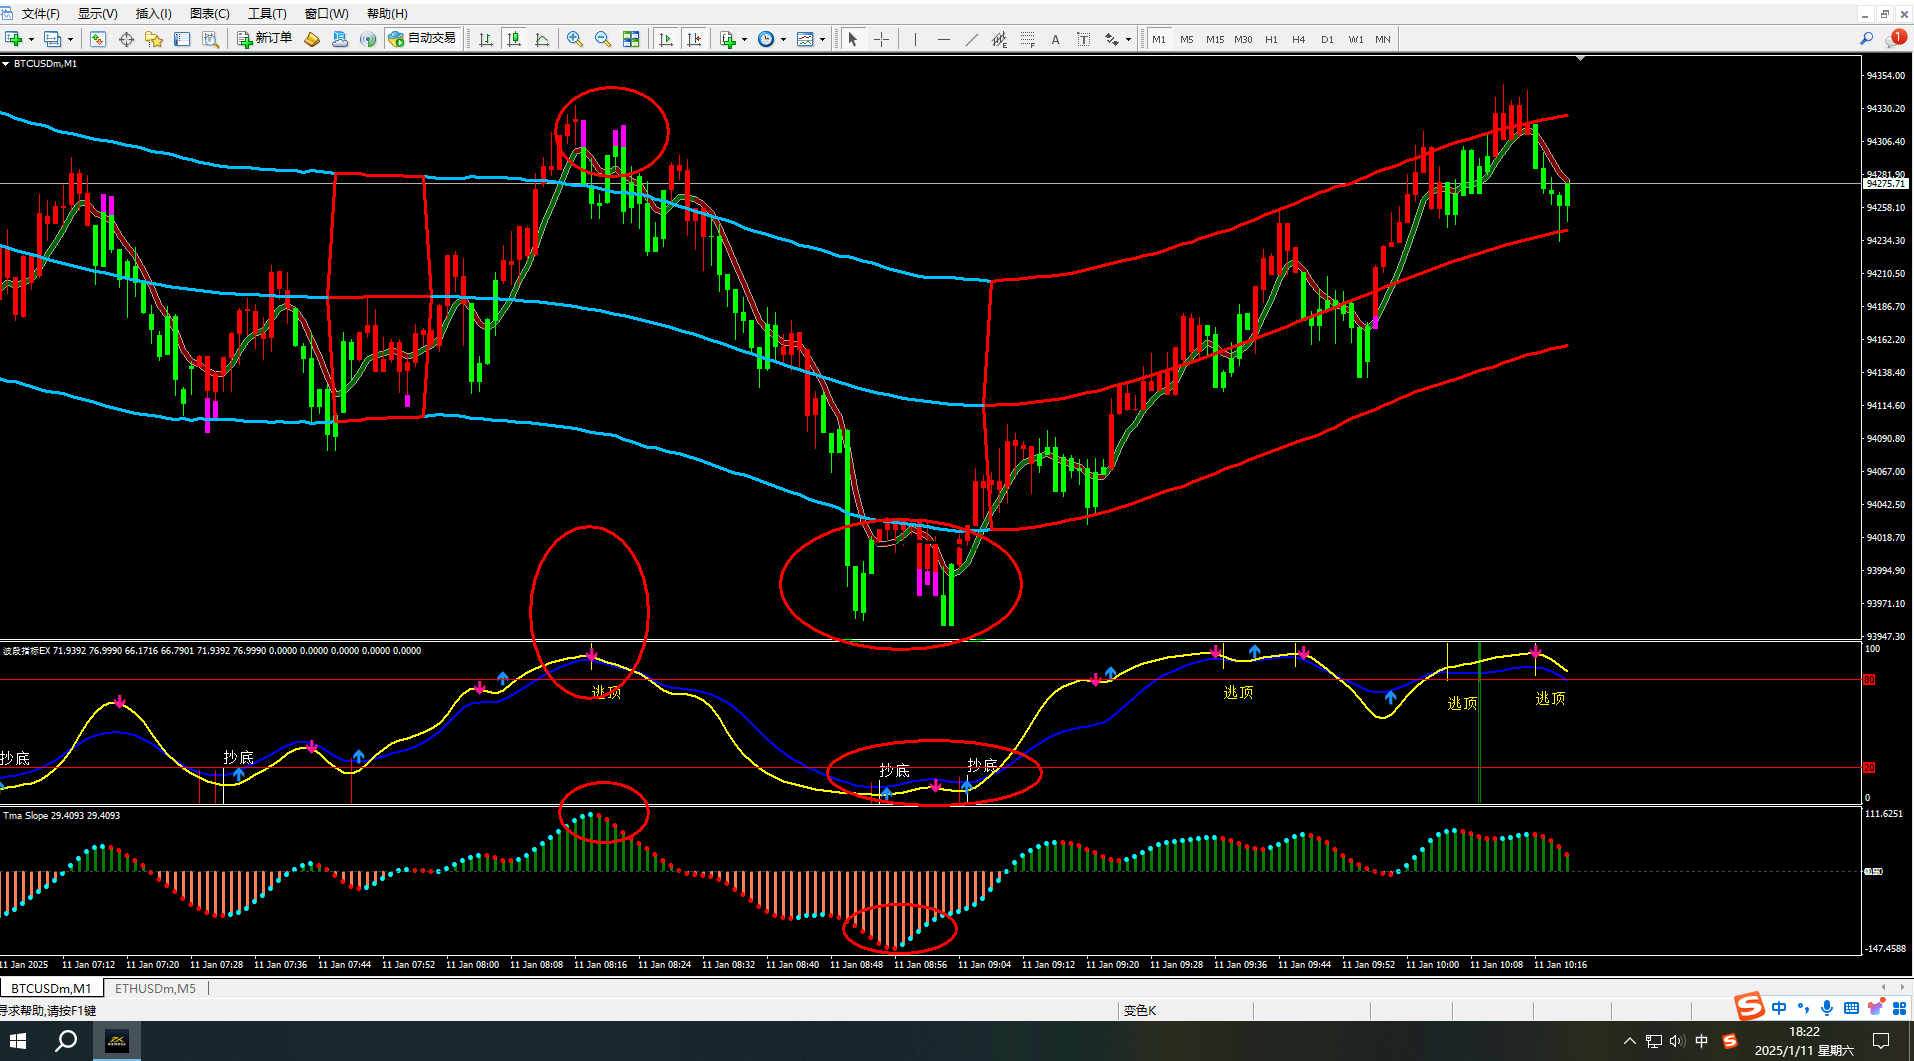This screenshot has height=1061, width=1914.
Task: Switch to M5 timeframe
Action: tap(1187, 39)
